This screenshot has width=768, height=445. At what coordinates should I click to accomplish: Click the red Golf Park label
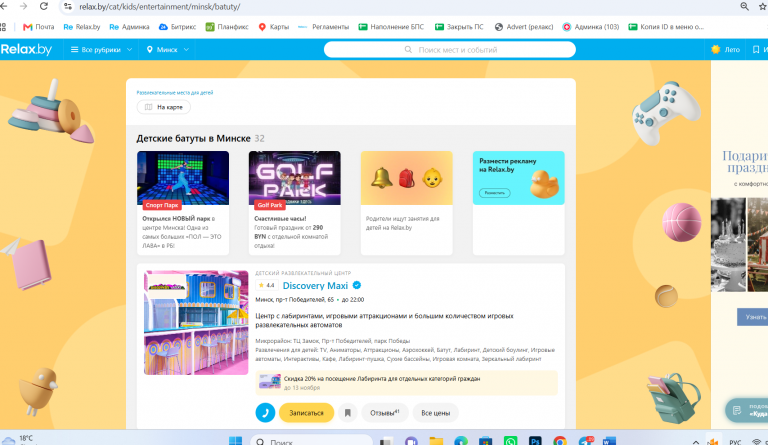(270, 205)
